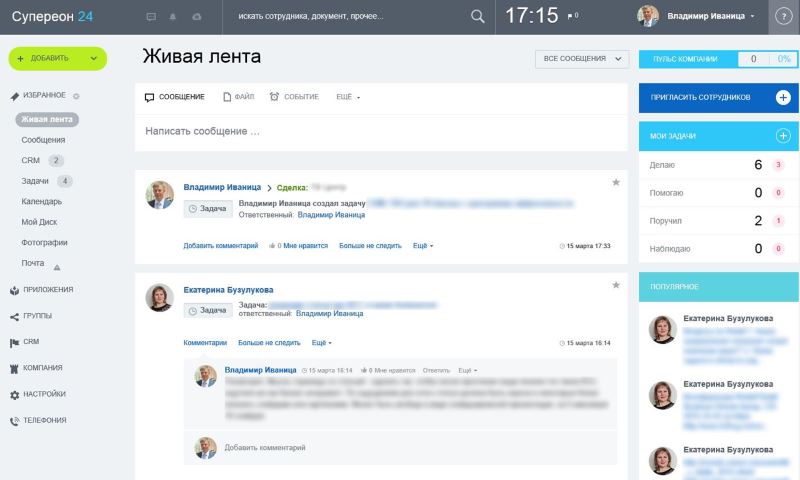Open Задачи in sidebar menu

click(x=35, y=181)
